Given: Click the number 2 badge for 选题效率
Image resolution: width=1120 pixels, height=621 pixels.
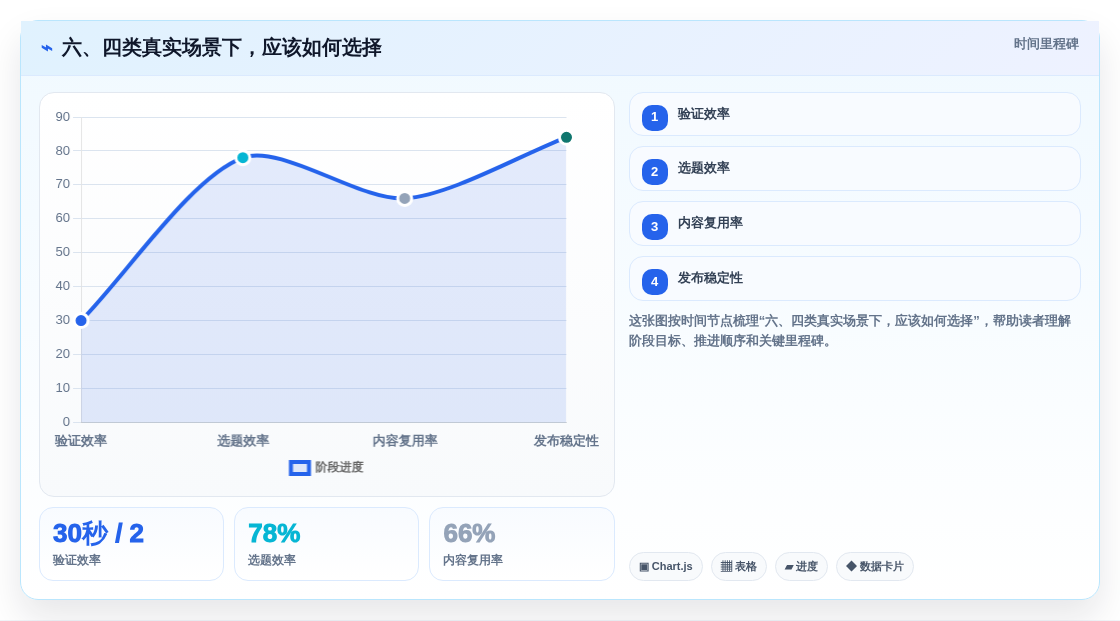Looking at the screenshot, I should [654, 172].
